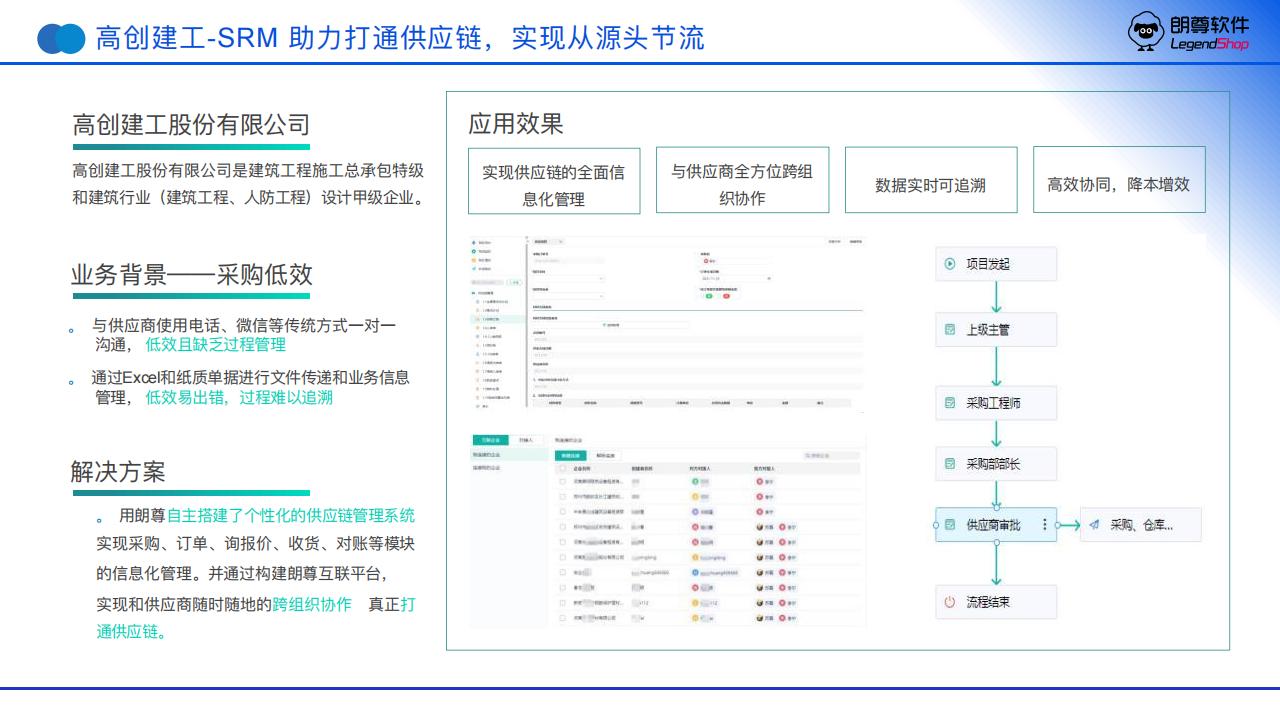Tick the second row checkbox in company table

(x=562, y=496)
